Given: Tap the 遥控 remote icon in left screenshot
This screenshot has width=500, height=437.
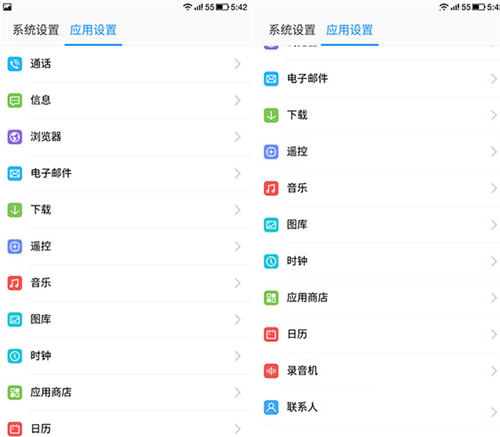Looking at the screenshot, I should click(x=15, y=247).
